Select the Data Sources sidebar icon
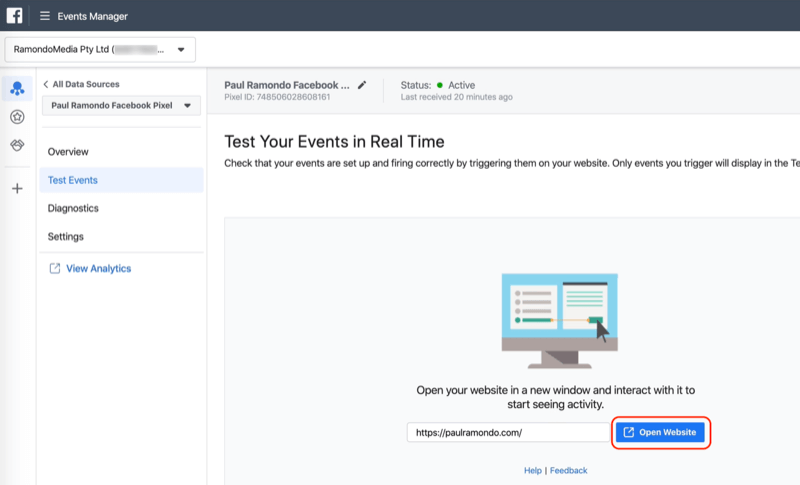Image resolution: width=800 pixels, height=485 pixels. 17,89
